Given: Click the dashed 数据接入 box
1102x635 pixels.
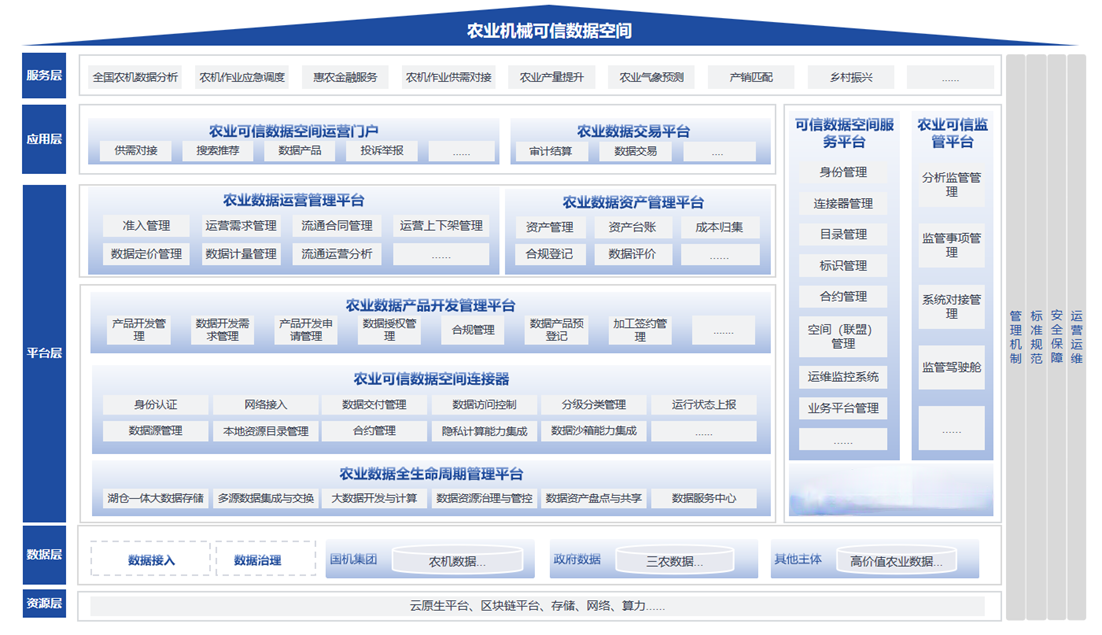Looking at the screenshot, I should [151, 560].
